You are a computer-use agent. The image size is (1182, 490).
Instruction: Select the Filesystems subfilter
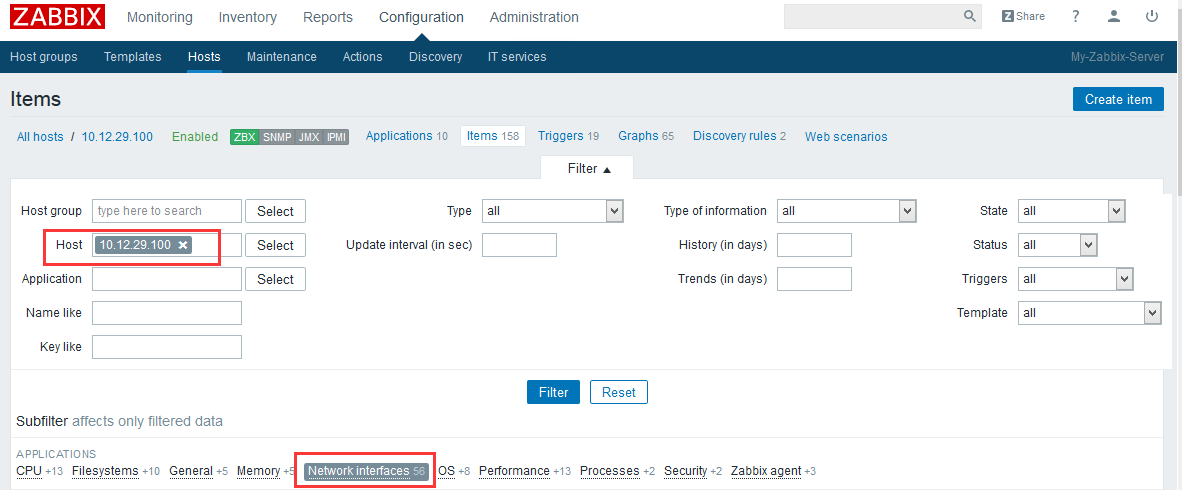pyautogui.click(x=105, y=470)
